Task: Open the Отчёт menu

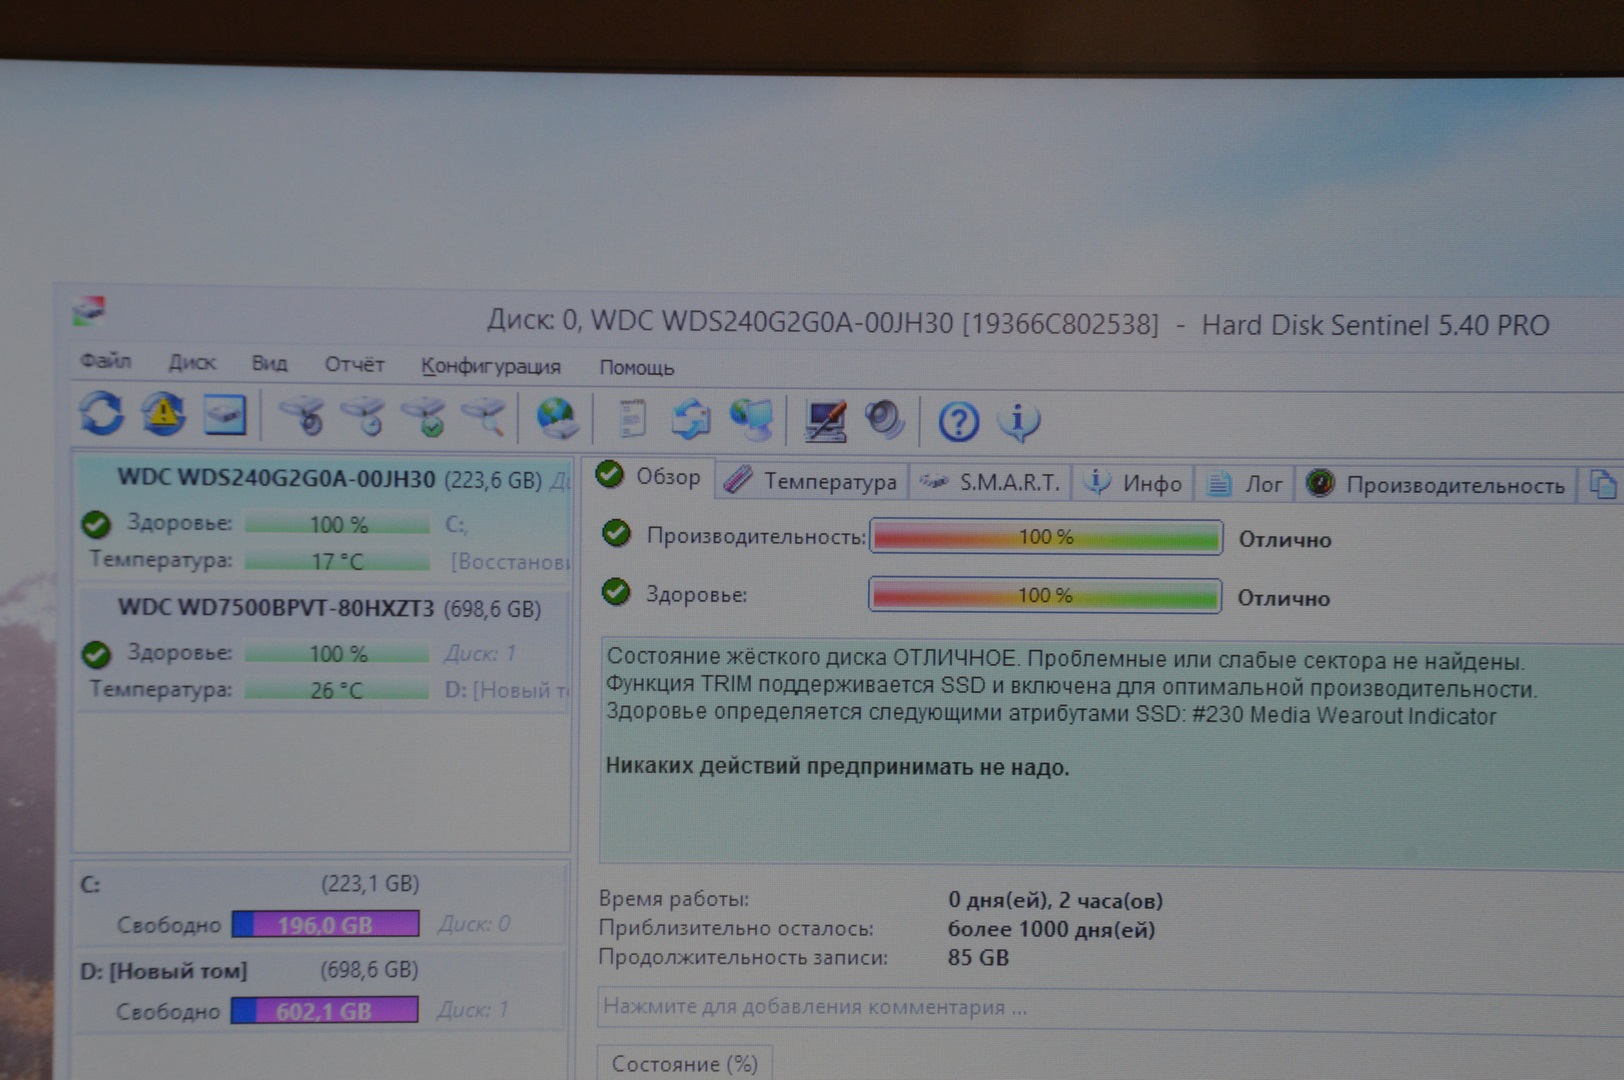Action: (354, 364)
